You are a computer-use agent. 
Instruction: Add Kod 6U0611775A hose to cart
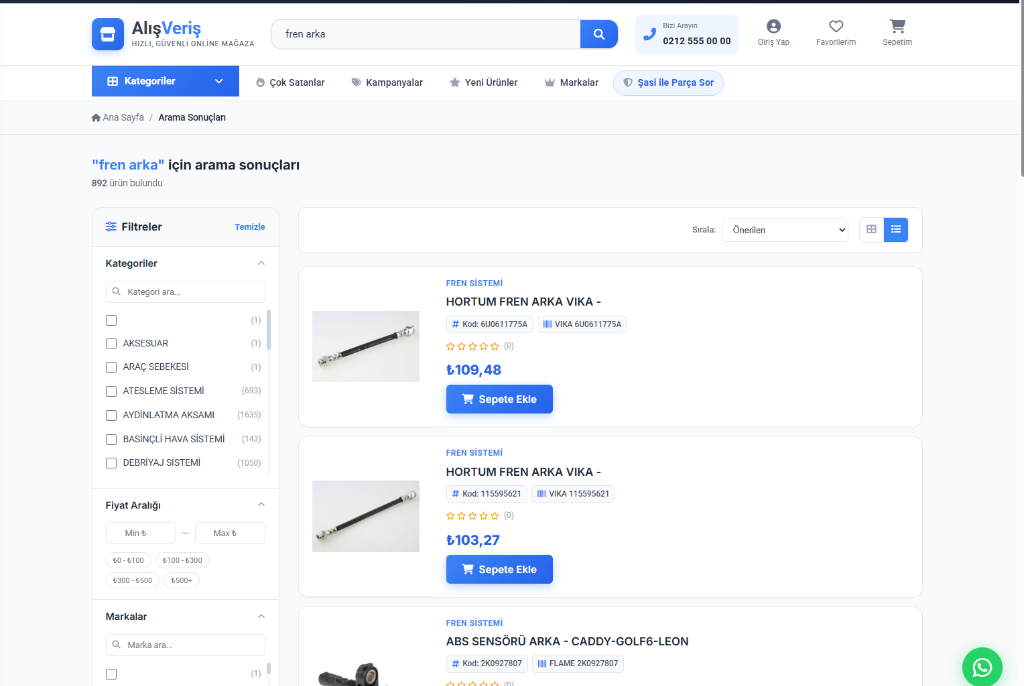(x=500, y=399)
